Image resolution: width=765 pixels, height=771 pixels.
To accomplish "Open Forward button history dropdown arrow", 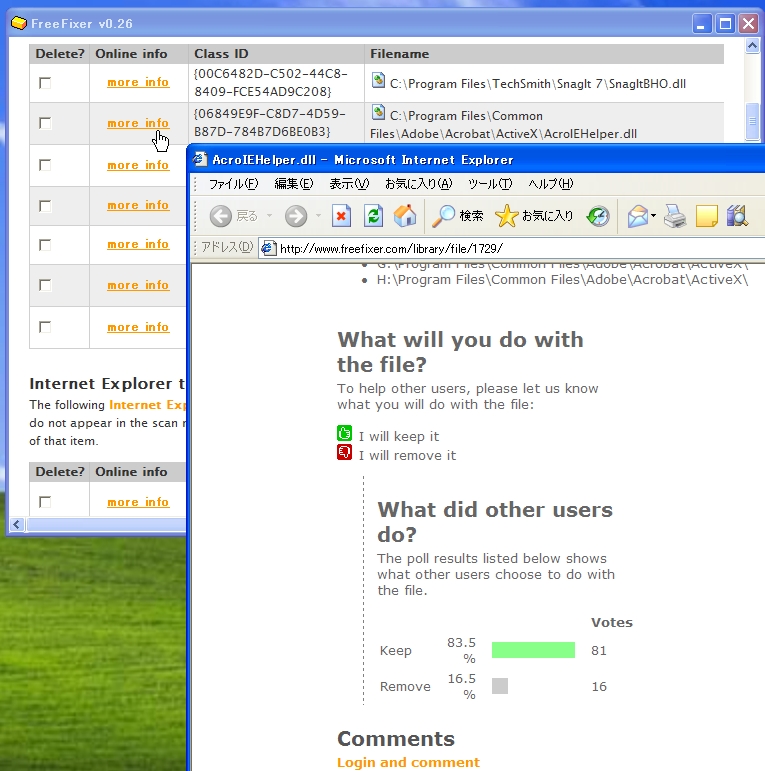I will (x=319, y=216).
